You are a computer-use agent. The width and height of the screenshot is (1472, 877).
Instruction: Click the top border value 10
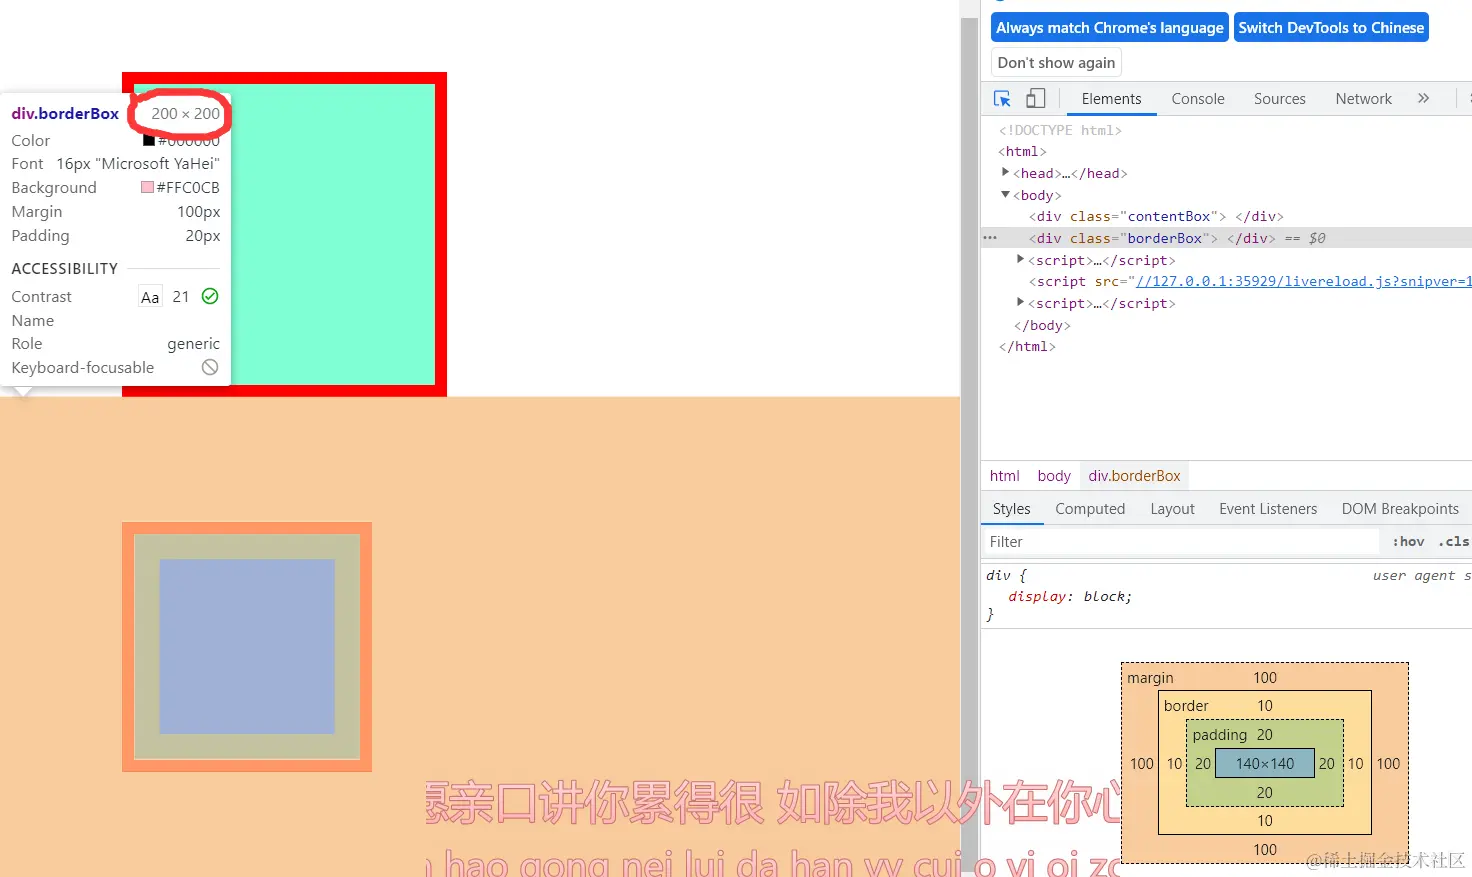1264,706
